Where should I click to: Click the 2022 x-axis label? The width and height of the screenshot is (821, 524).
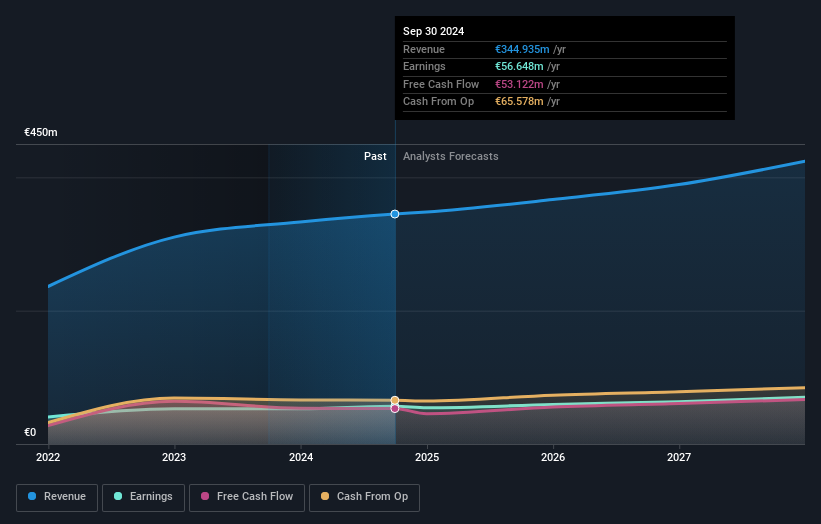(48, 458)
